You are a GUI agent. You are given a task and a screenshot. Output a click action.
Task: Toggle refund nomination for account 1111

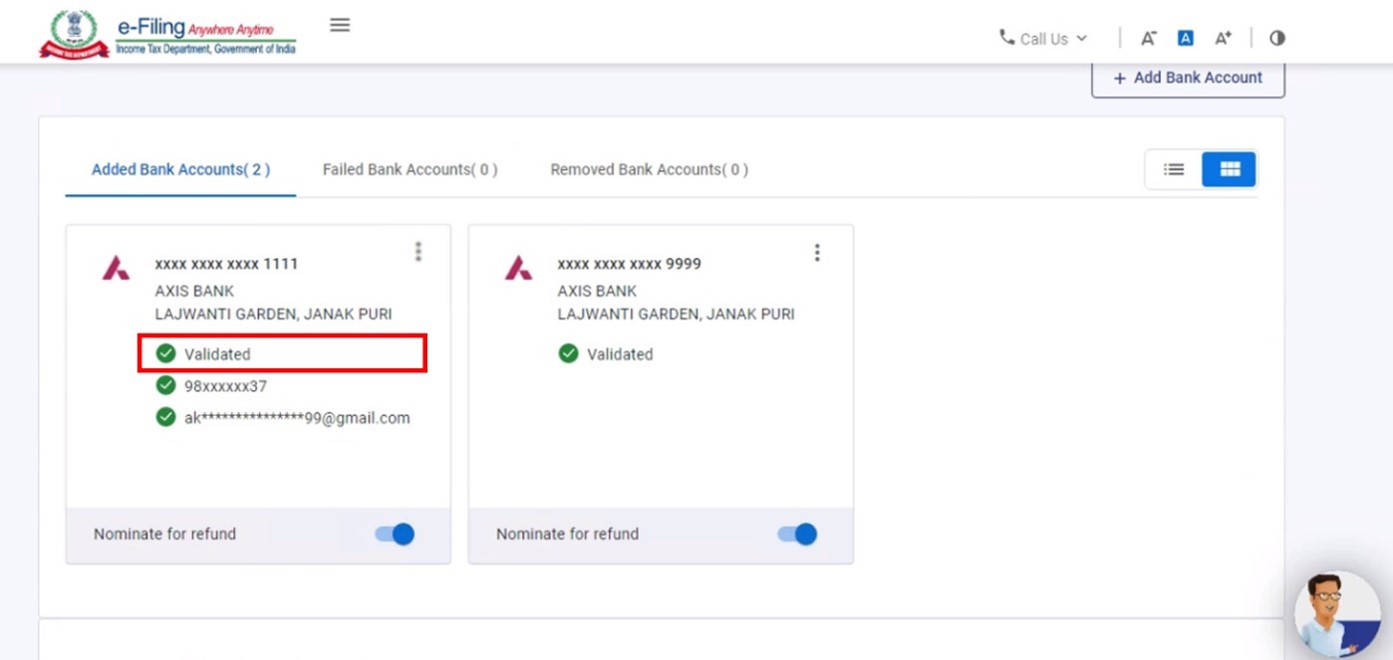coord(395,534)
